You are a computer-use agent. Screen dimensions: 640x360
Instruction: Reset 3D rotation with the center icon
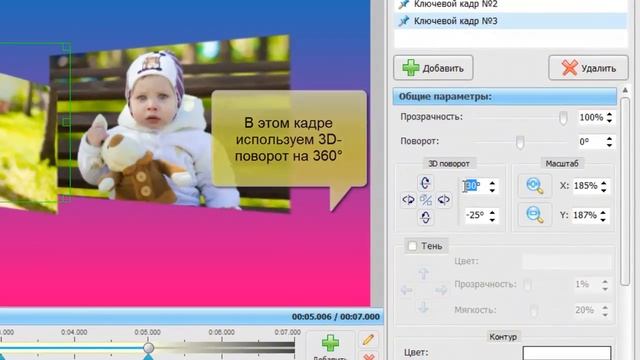click(426, 200)
